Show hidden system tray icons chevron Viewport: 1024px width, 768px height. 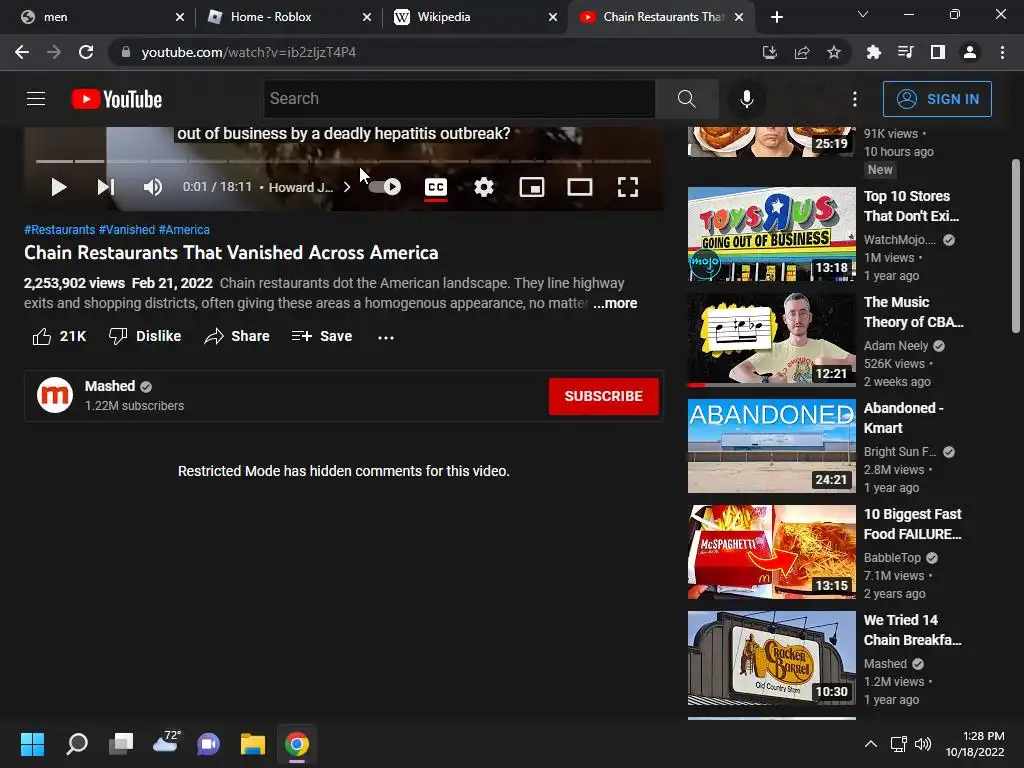(871, 744)
